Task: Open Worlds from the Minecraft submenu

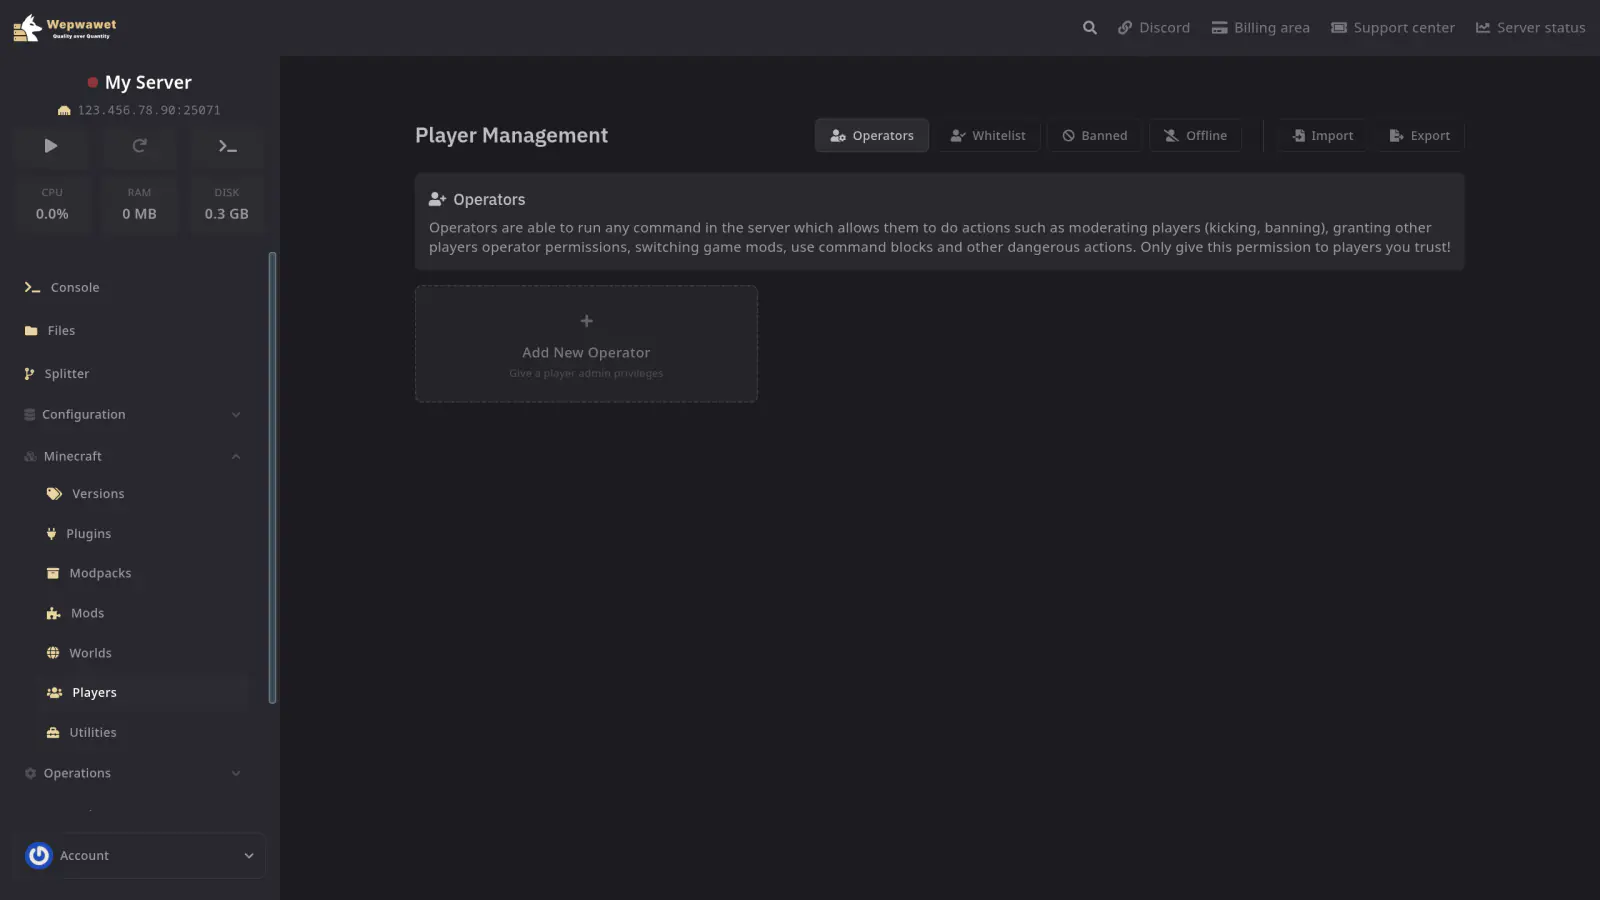Action: click(90, 653)
